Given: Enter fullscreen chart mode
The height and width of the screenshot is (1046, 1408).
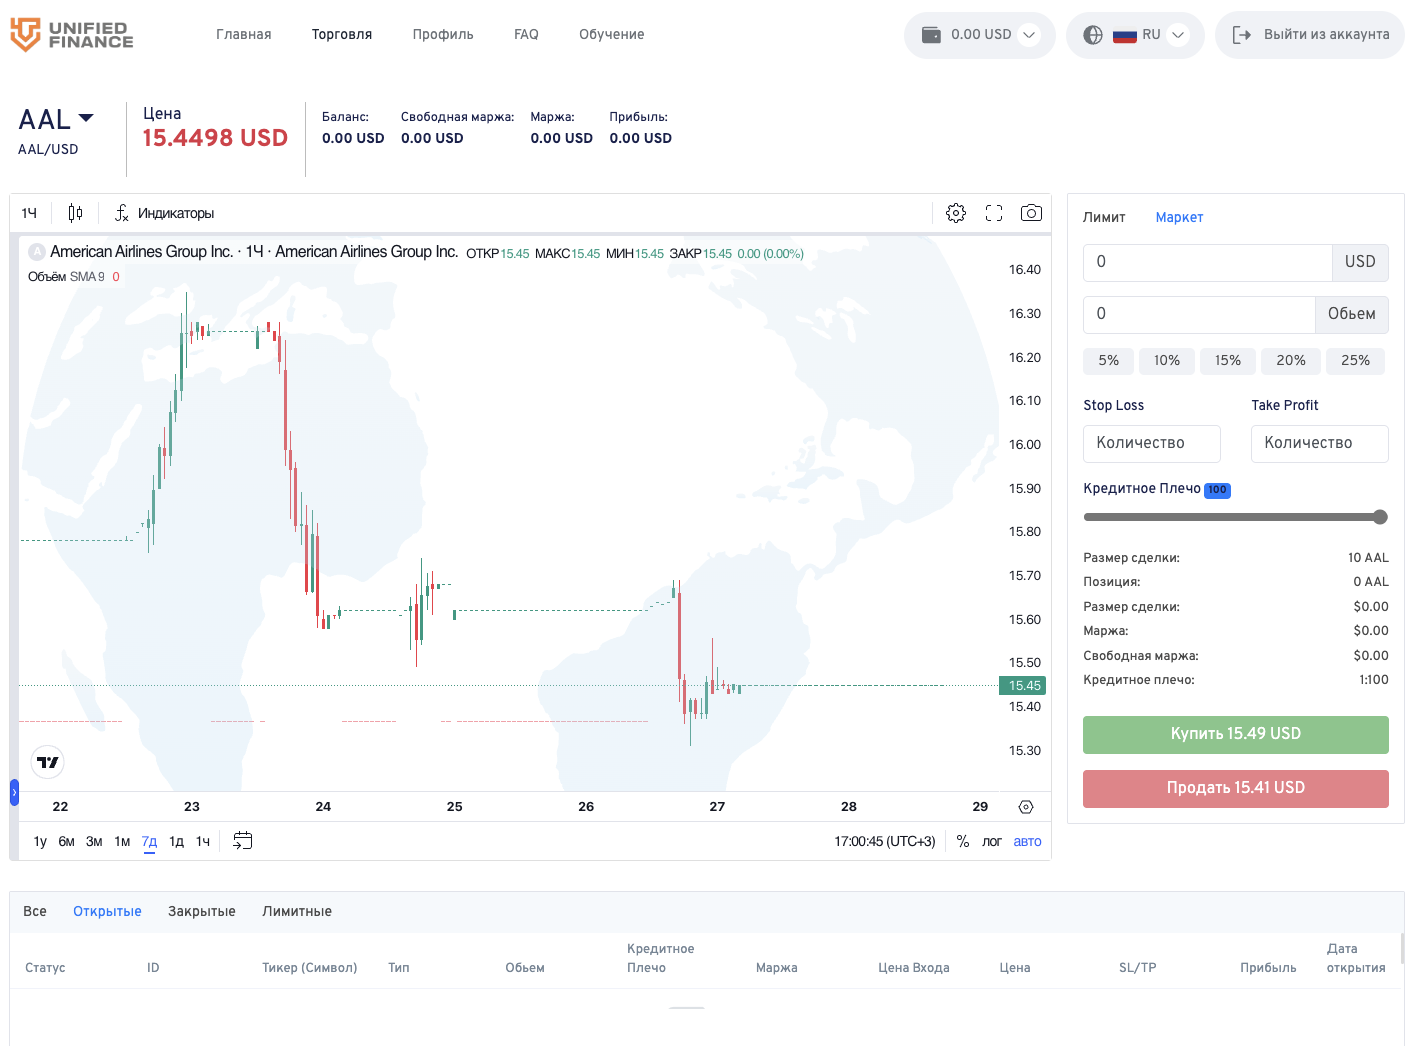Looking at the screenshot, I should pyautogui.click(x=994, y=213).
